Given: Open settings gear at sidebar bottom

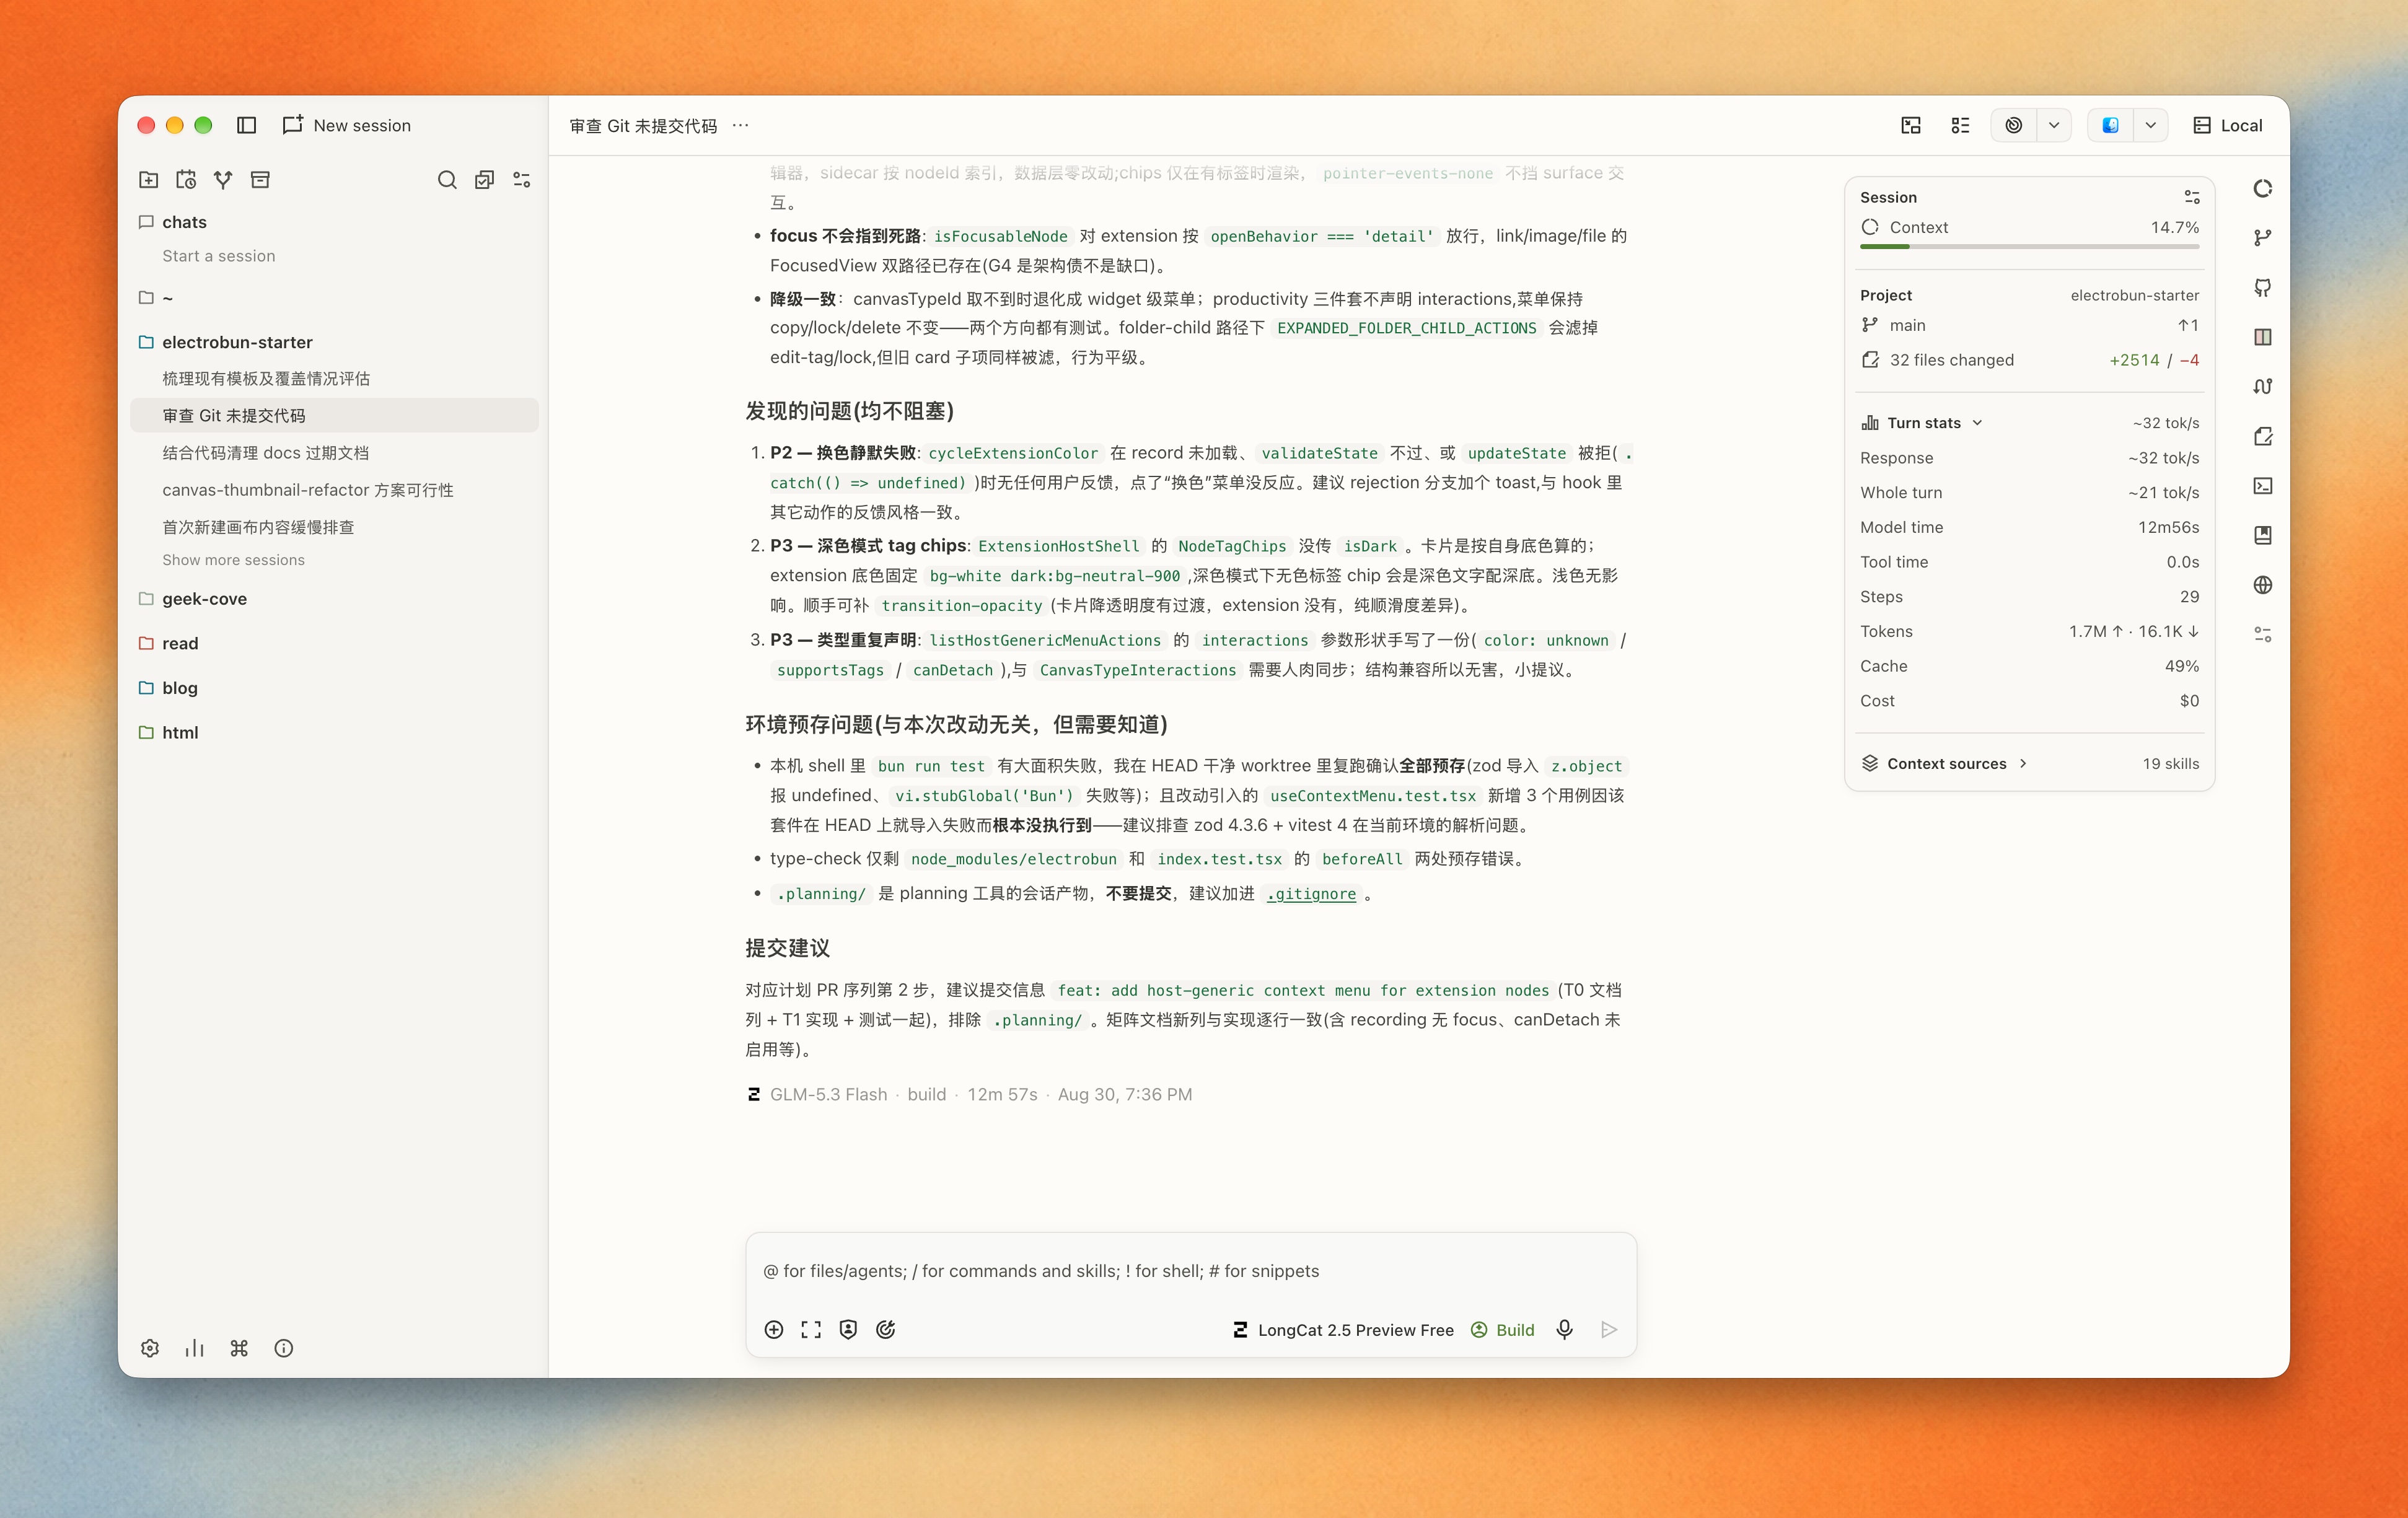Looking at the screenshot, I should click(x=150, y=1348).
